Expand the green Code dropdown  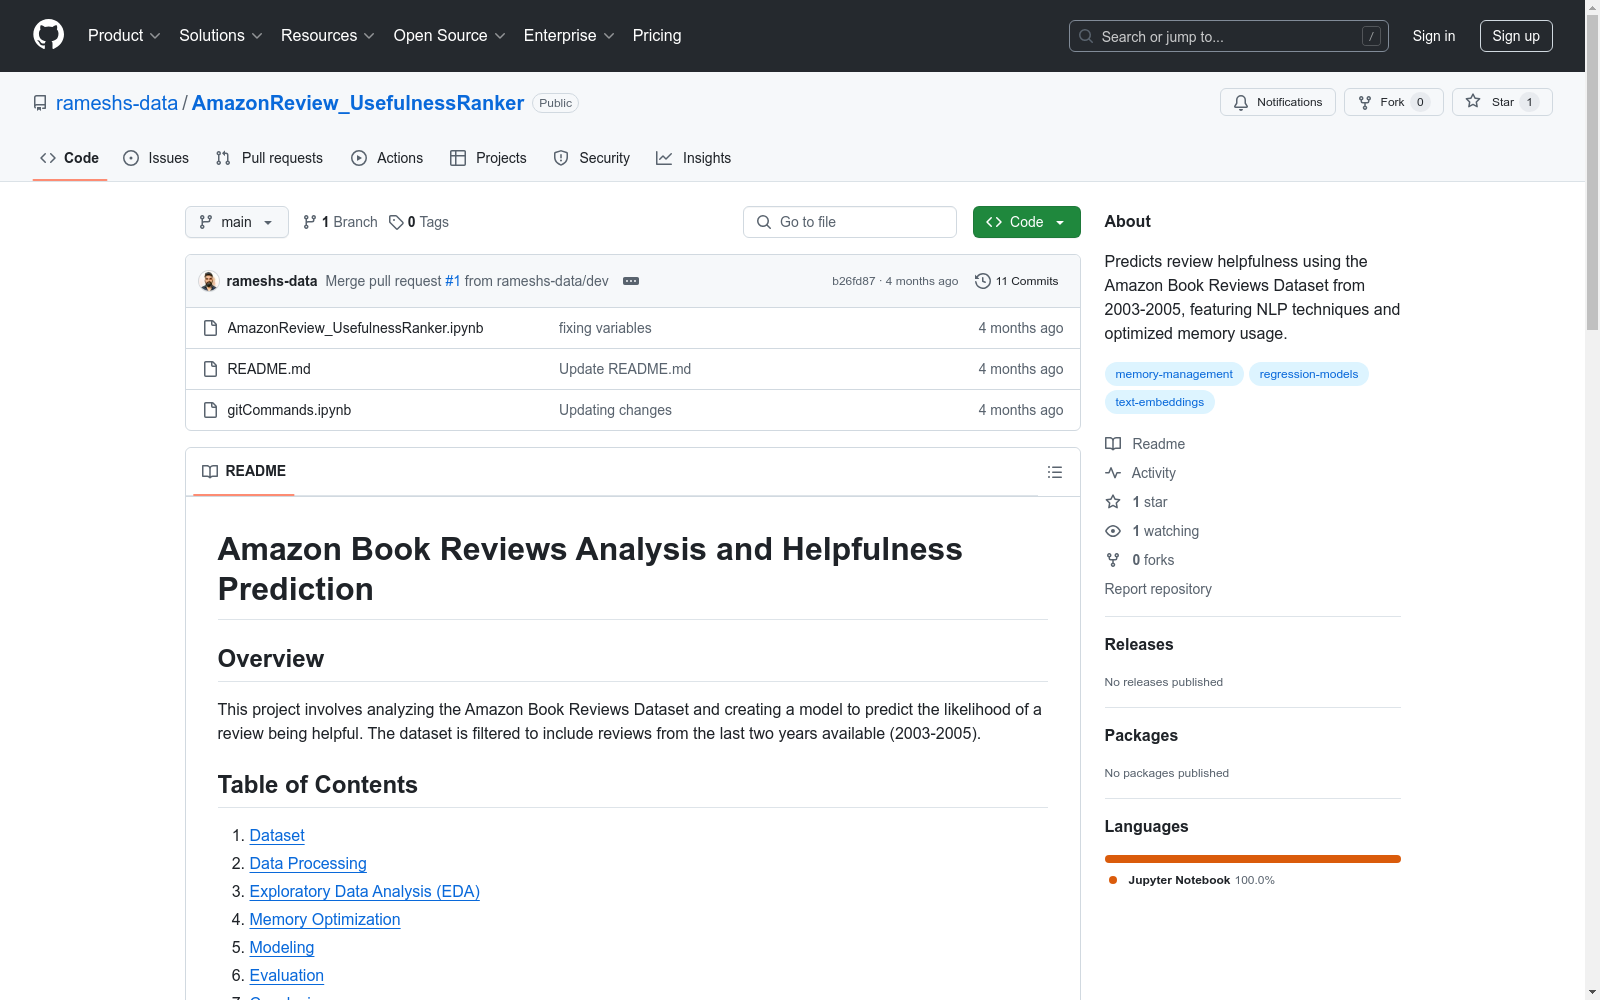1026,221
